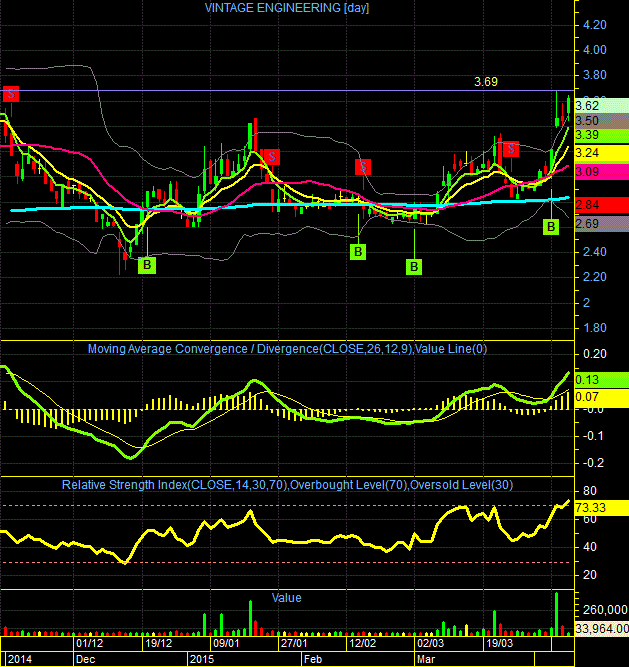Click the 27/01 date label
This screenshot has width=629, height=667.
pyautogui.click(x=294, y=643)
